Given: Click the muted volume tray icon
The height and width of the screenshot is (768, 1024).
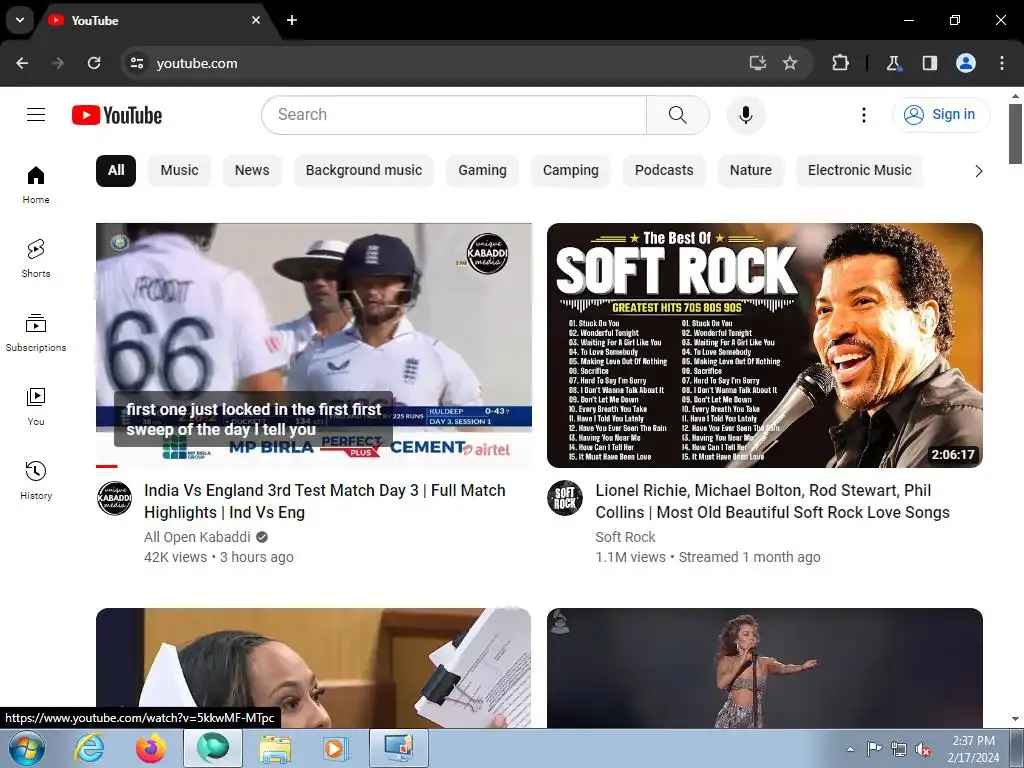Looking at the screenshot, I should (x=923, y=749).
